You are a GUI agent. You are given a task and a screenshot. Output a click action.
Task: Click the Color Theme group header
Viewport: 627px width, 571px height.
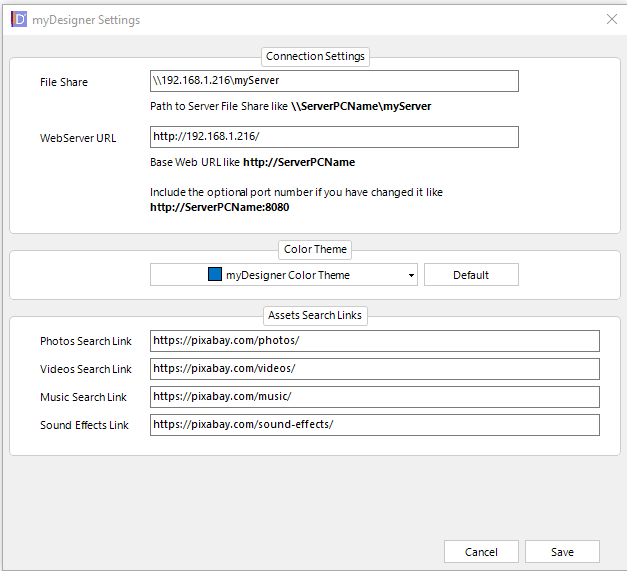tap(315, 249)
